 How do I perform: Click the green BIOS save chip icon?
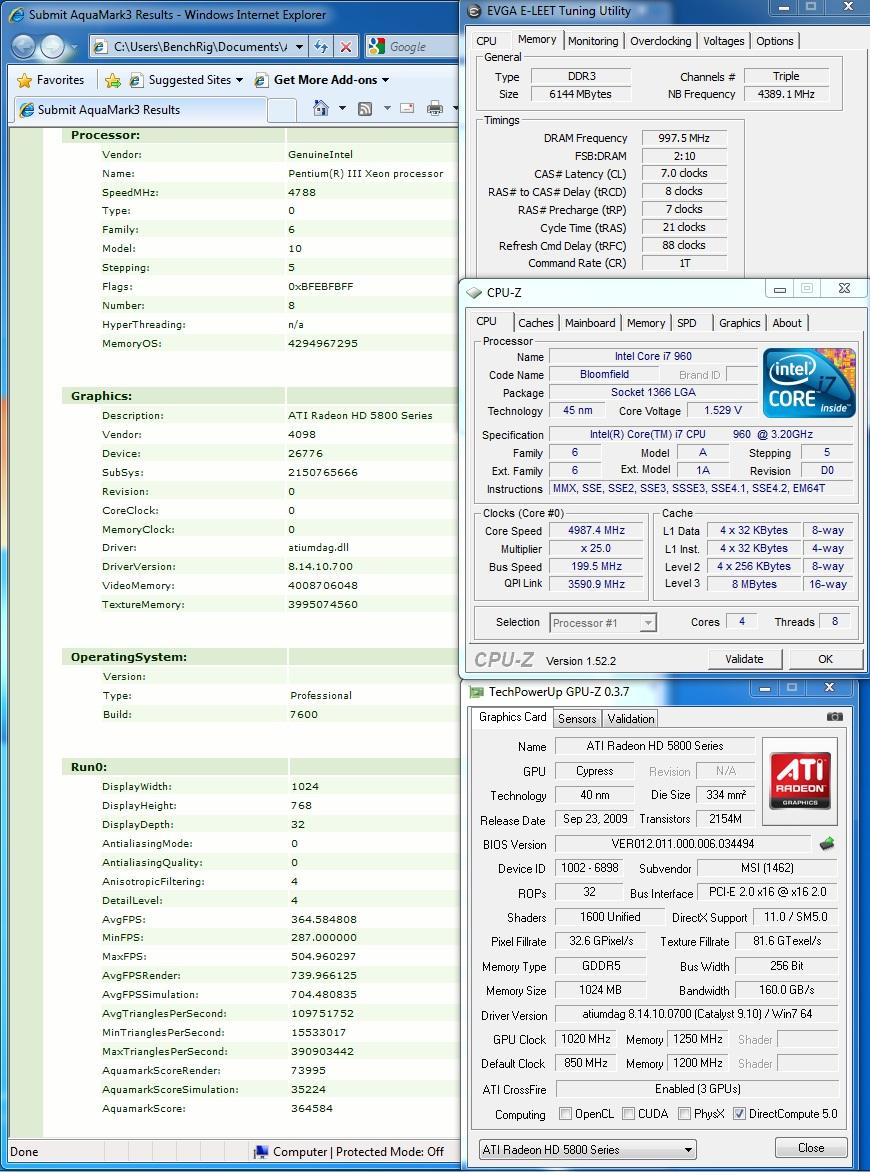point(827,844)
